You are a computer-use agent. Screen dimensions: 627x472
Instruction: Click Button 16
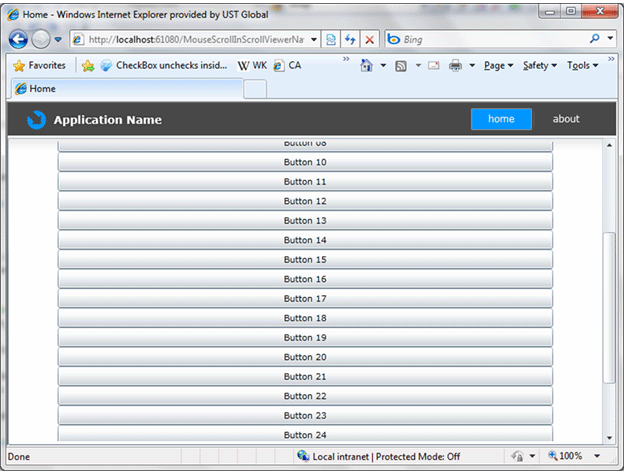305,279
